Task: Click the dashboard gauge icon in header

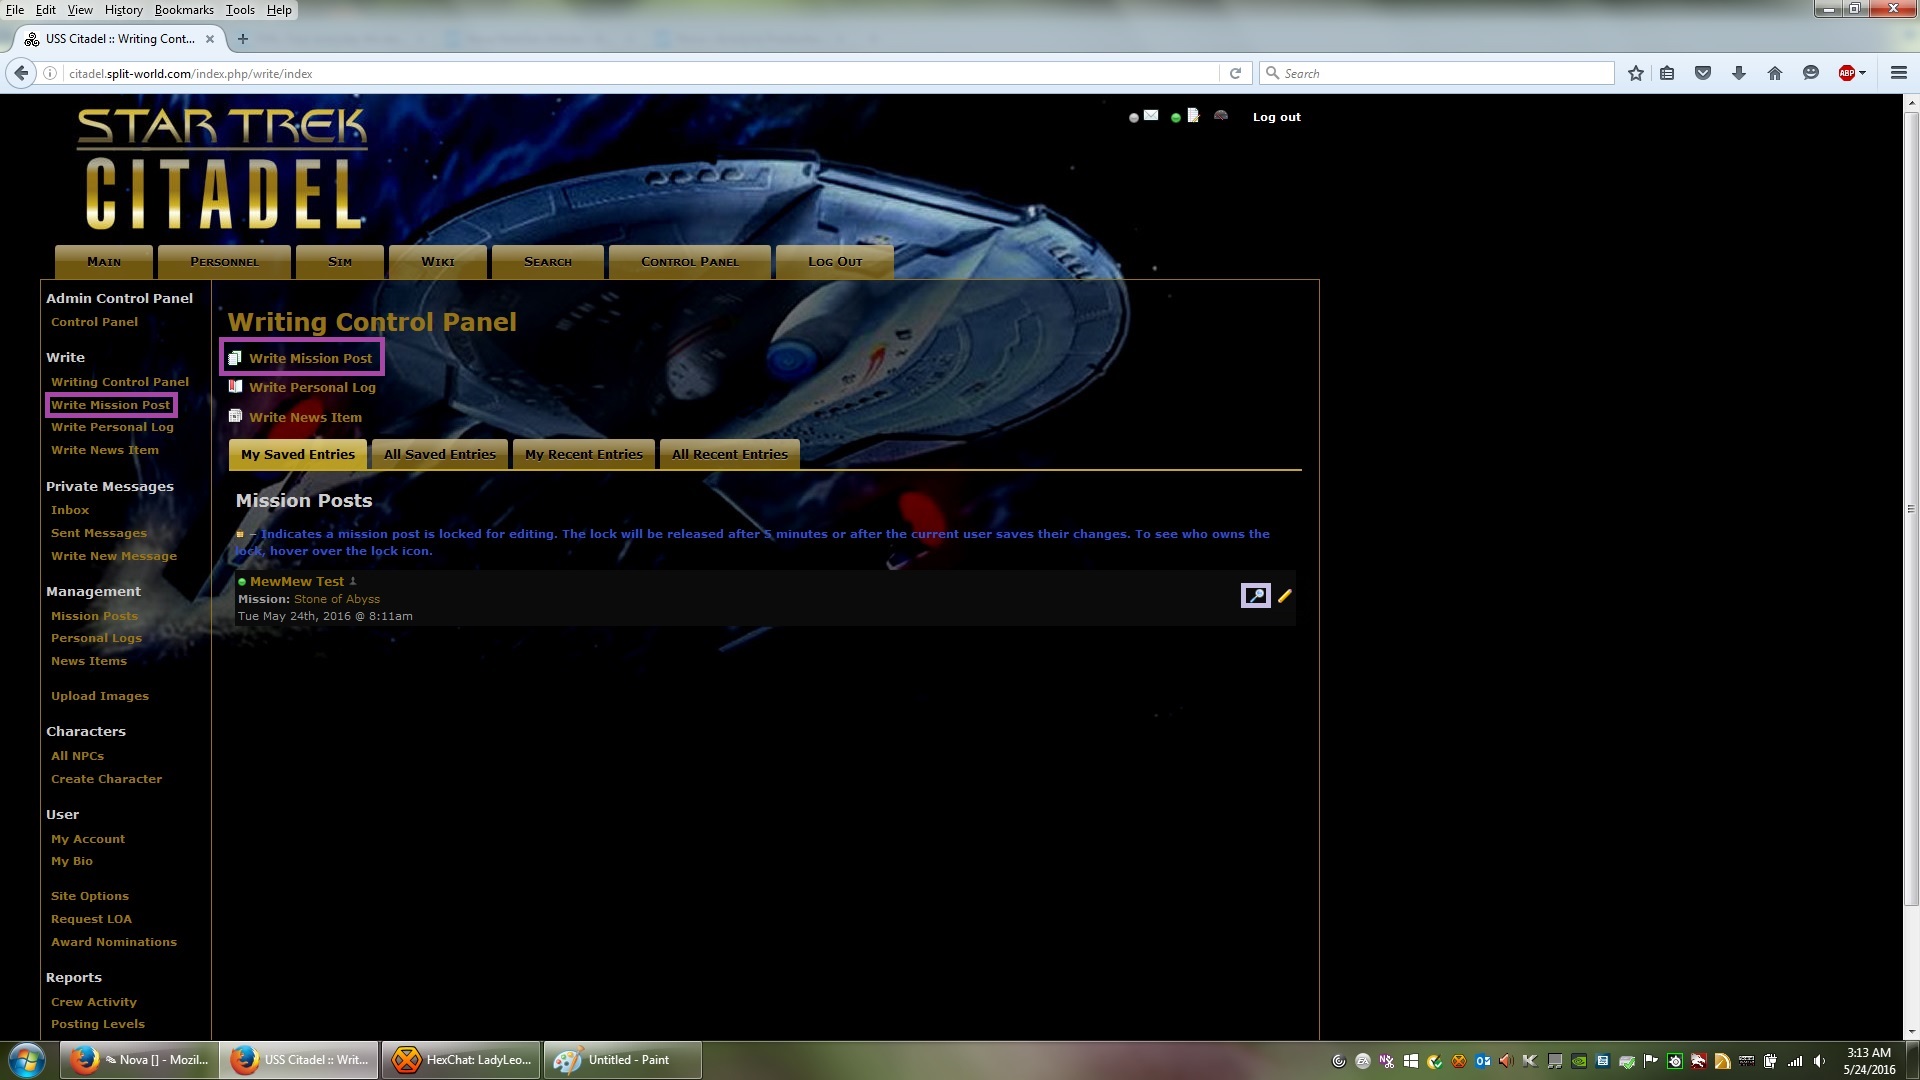Action: pyautogui.click(x=1220, y=116)
